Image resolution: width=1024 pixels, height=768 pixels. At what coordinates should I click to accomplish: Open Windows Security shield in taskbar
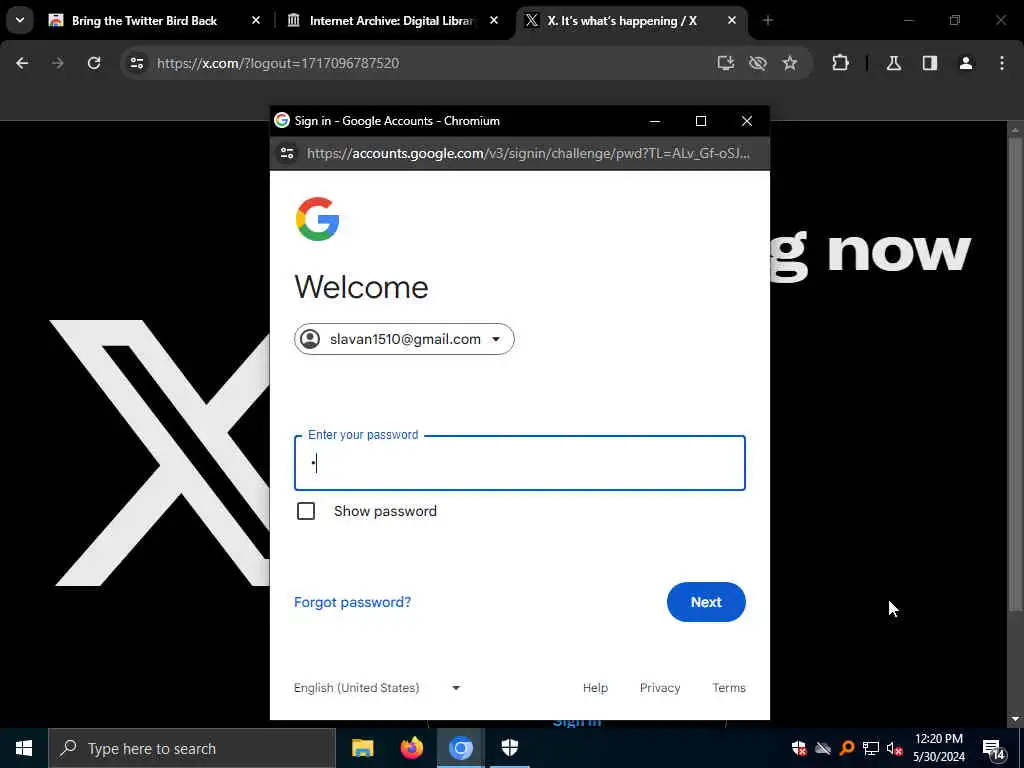click(x=509, y=748)
